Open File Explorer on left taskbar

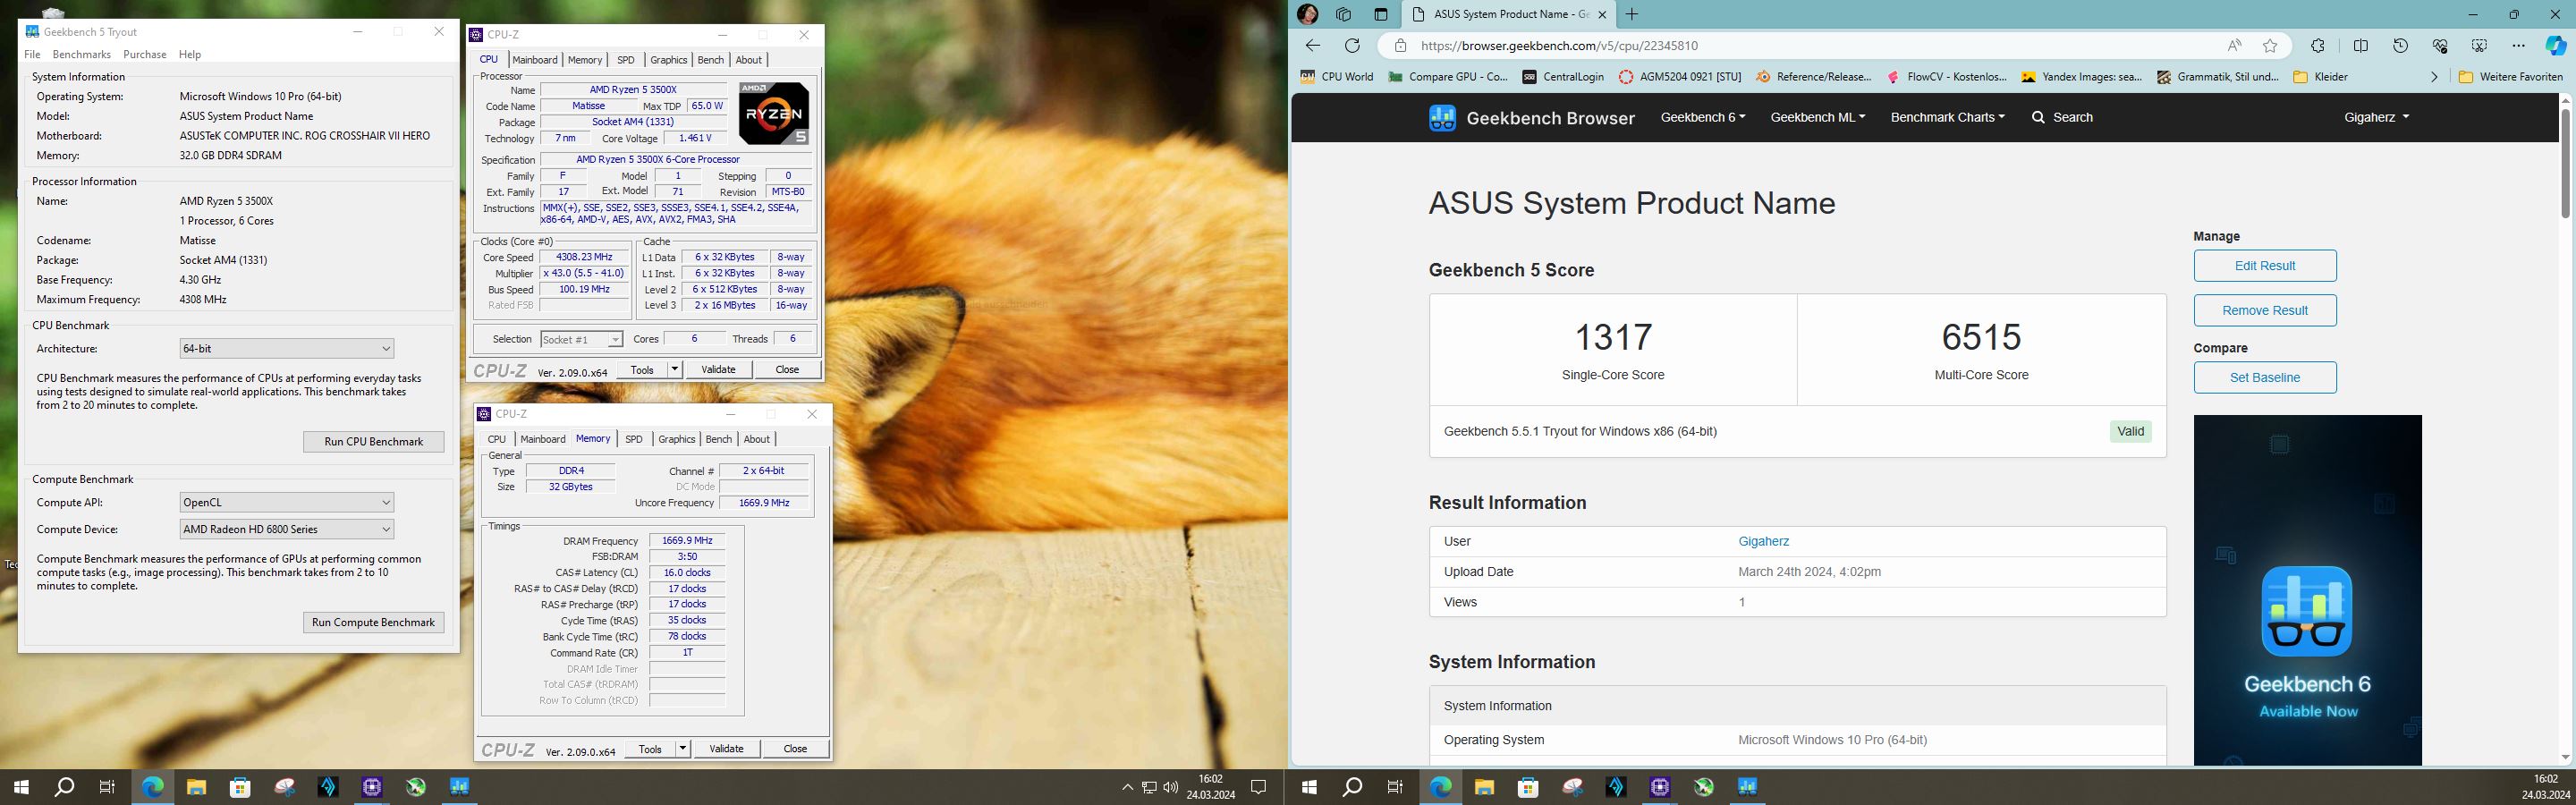tap(196, 787)
